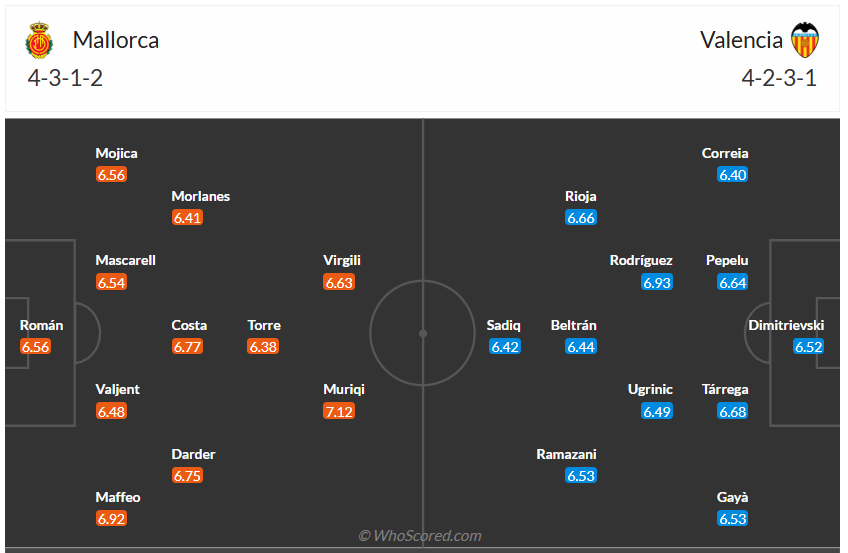Open Costa's 6.77 rating badge
The image size is (848, 553).
pos(187,347)
